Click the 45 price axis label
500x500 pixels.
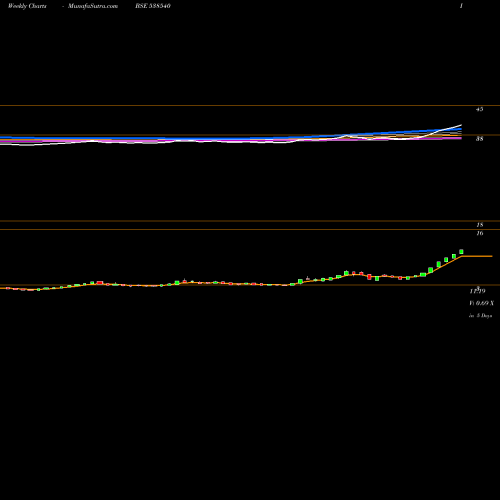[479, 109]
